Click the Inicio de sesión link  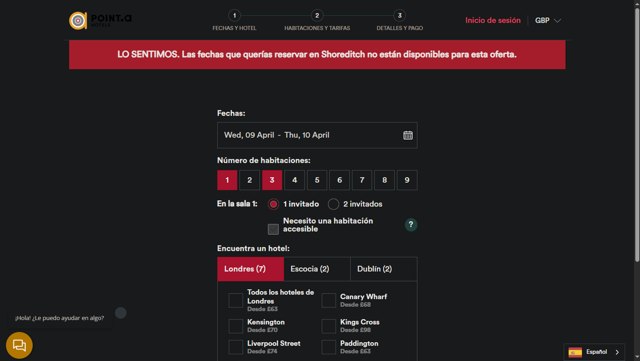tap(493, 20)
